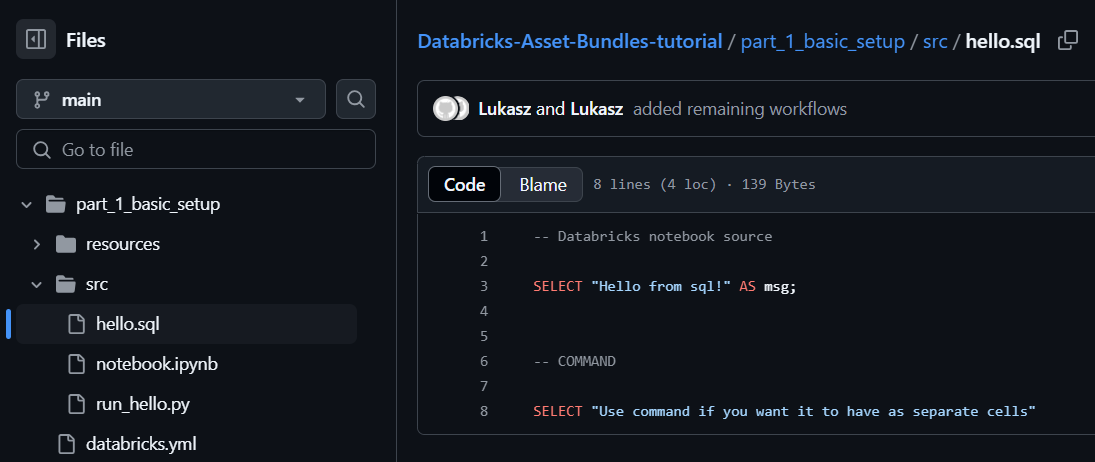Click line number 1 in code

click(x=484, y=236)
